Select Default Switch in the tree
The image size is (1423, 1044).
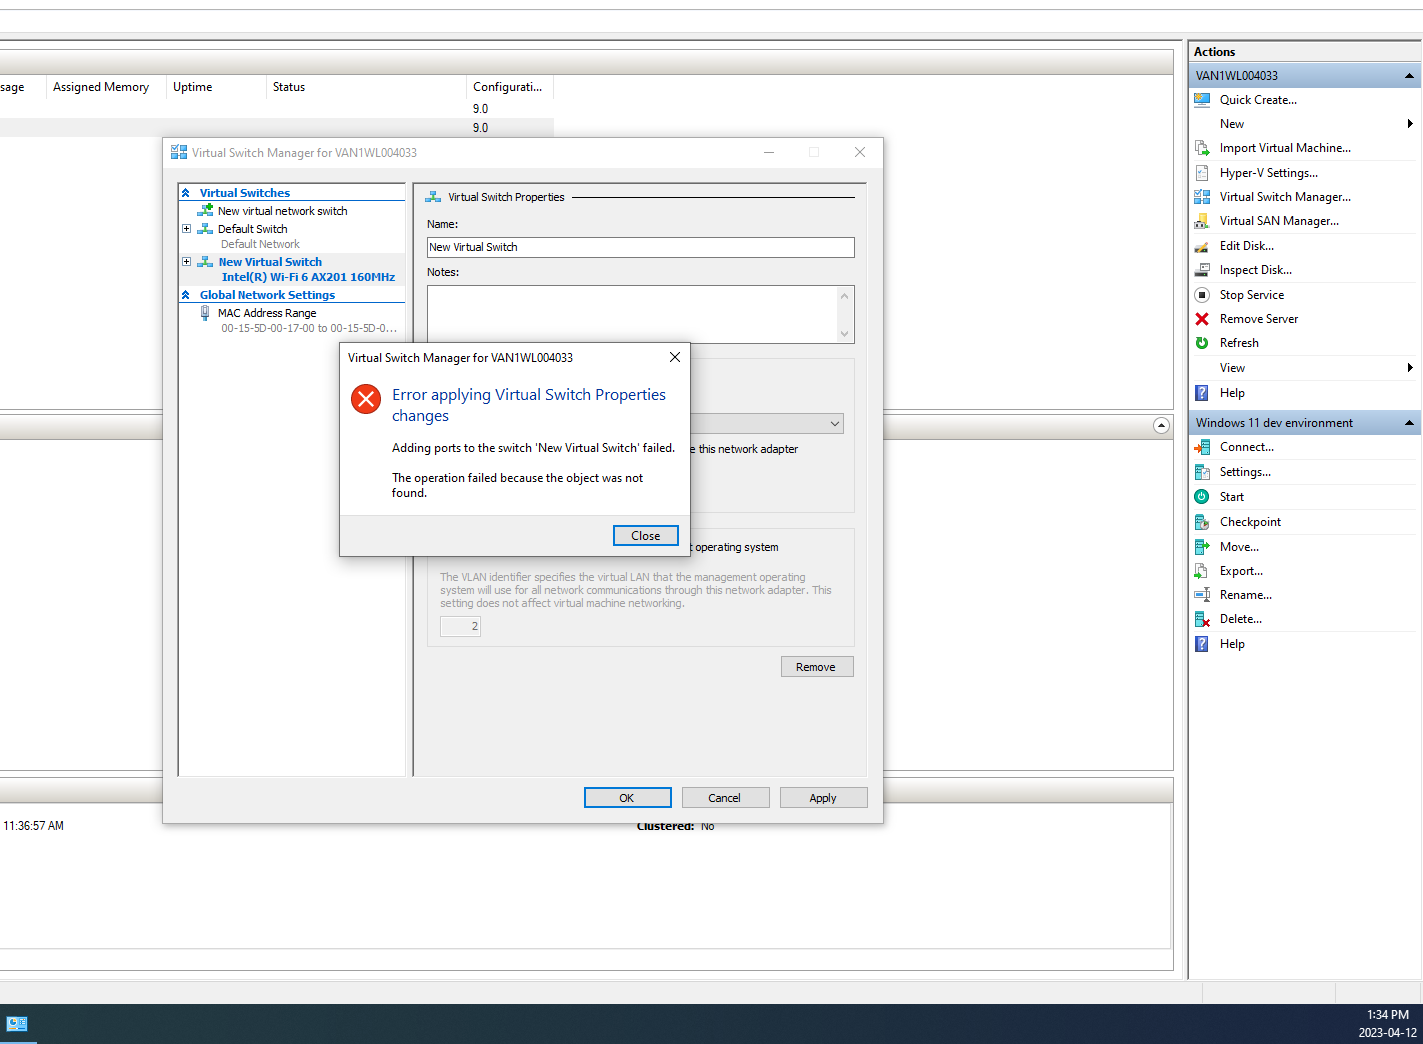click(x=252, y=229)
